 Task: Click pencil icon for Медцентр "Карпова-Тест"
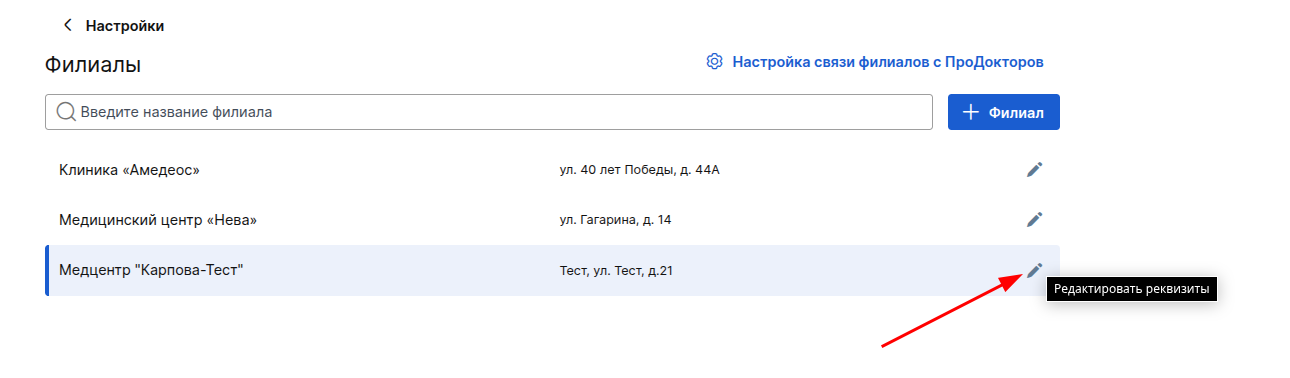tap(1035, 270)
